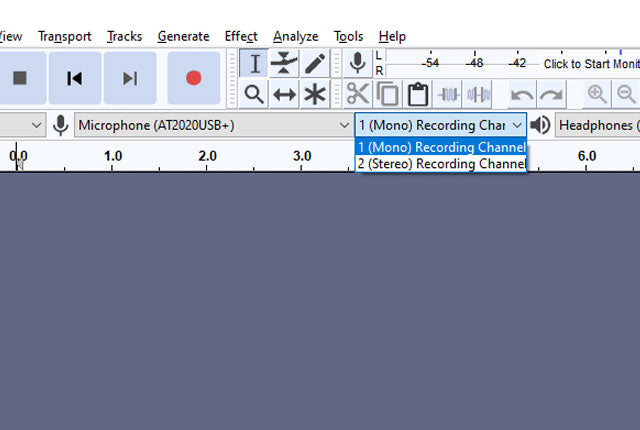
Task: Open the Microphone (AT2020USB+) device dropdown
Action: 211,125
